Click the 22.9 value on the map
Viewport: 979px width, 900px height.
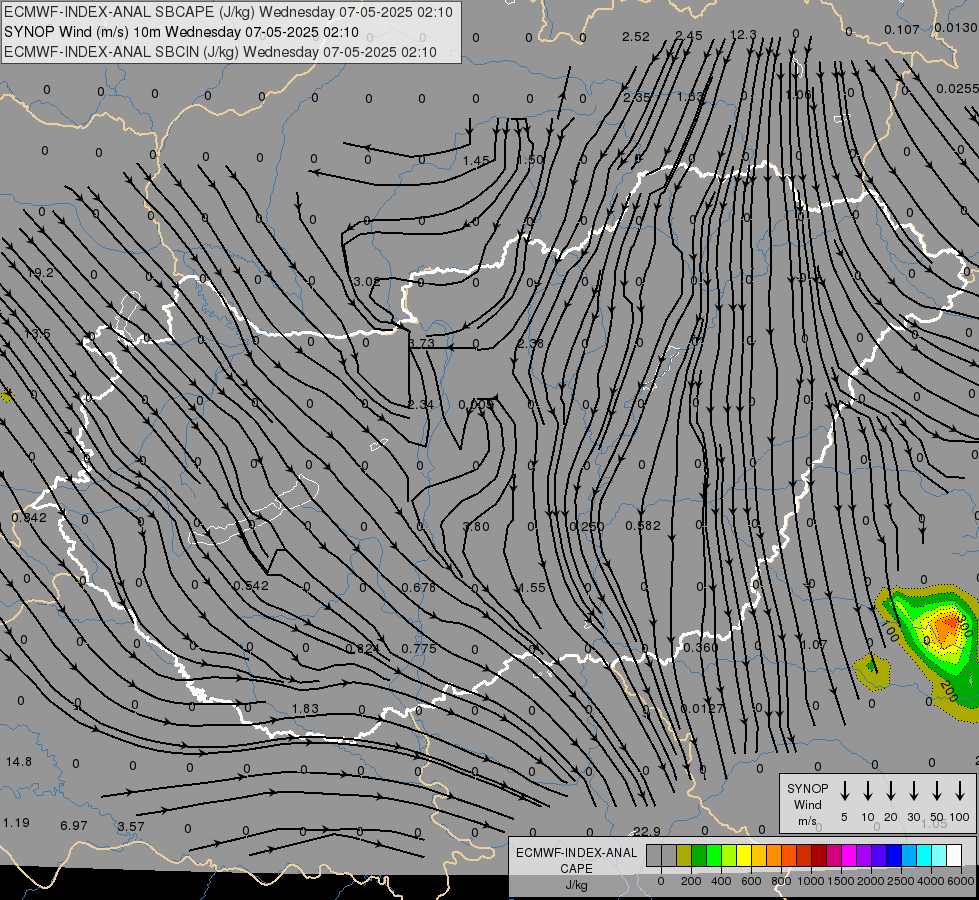(647, 831)
